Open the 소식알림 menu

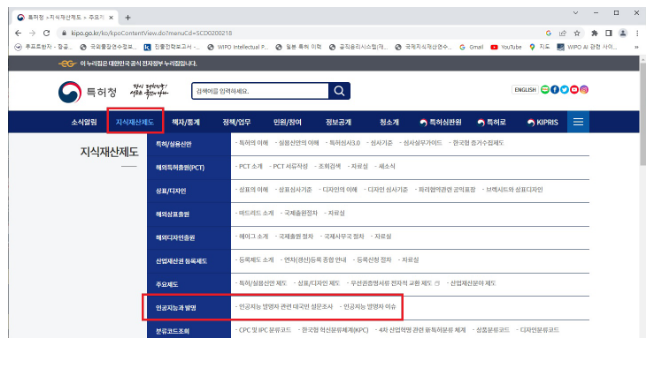[x=84, y=122]
